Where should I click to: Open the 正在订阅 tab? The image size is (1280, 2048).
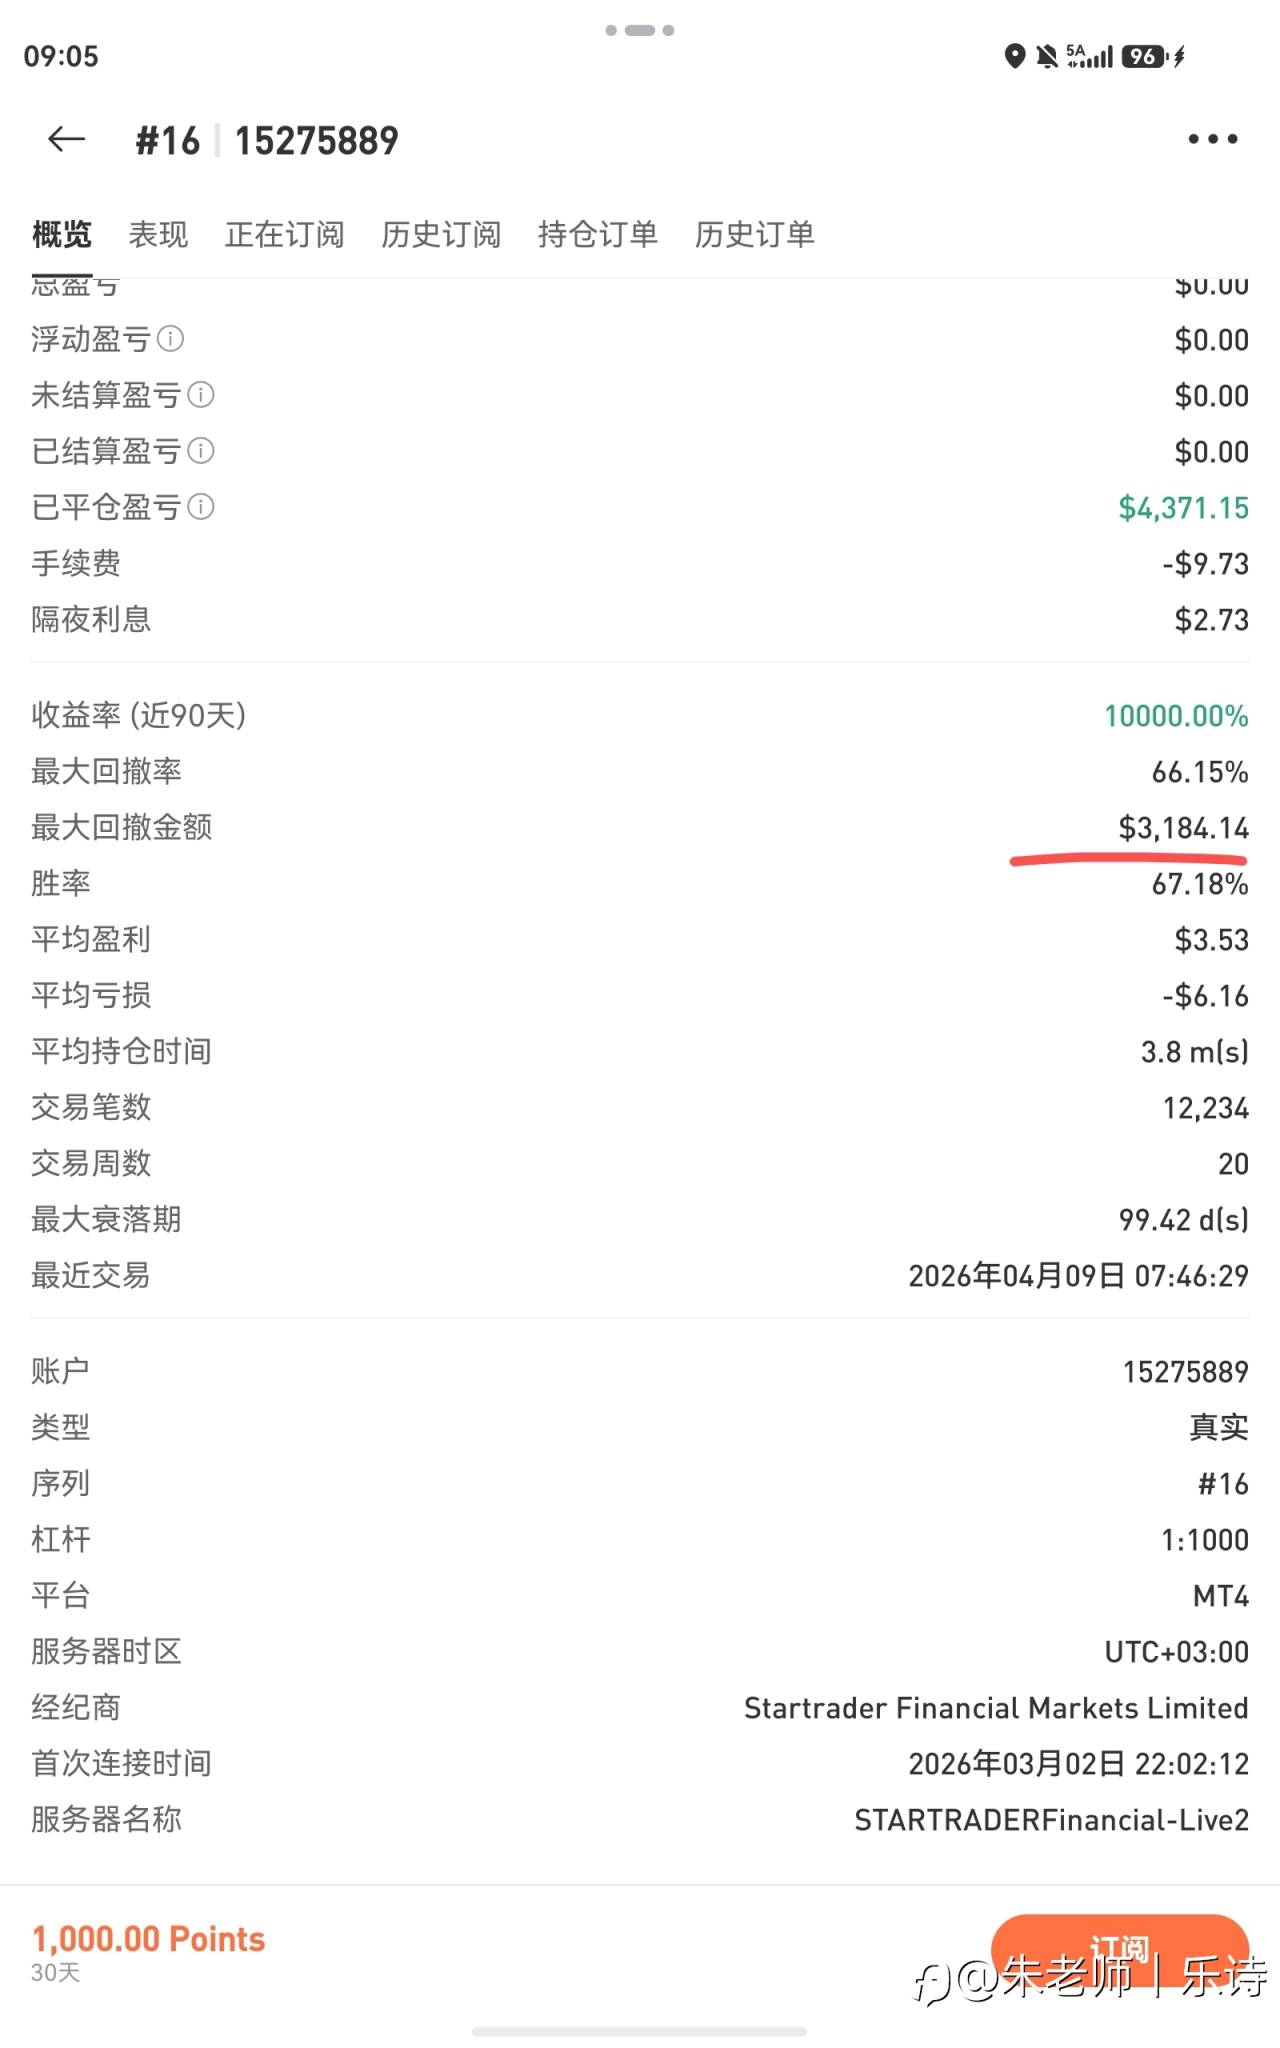click(284, 235)
